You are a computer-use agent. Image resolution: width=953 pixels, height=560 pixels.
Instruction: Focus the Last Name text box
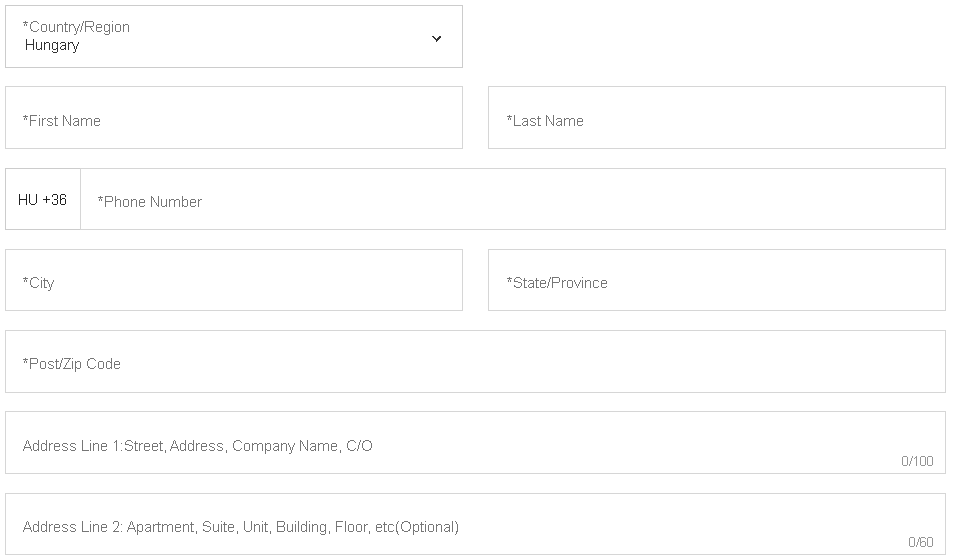[716, 118]
